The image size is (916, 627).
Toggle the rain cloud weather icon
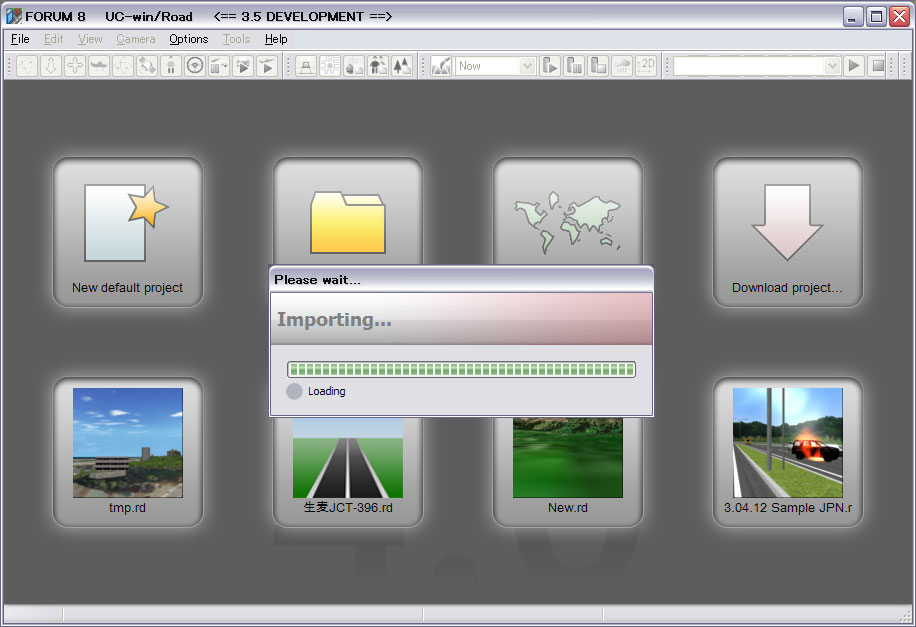click(622, 65)
